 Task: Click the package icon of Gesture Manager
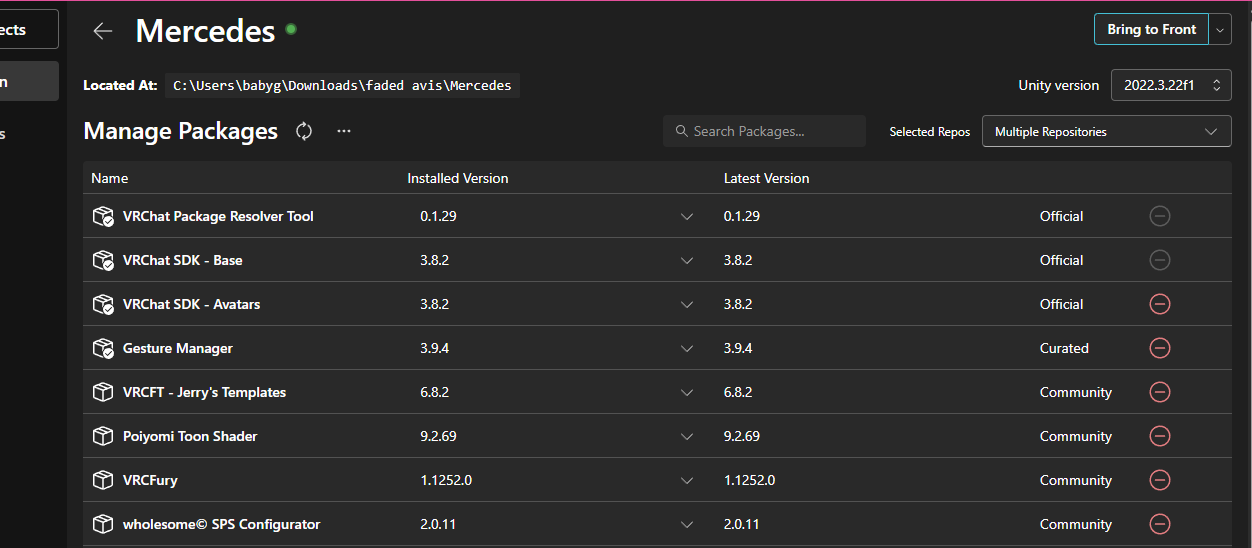tap(103, 348)
